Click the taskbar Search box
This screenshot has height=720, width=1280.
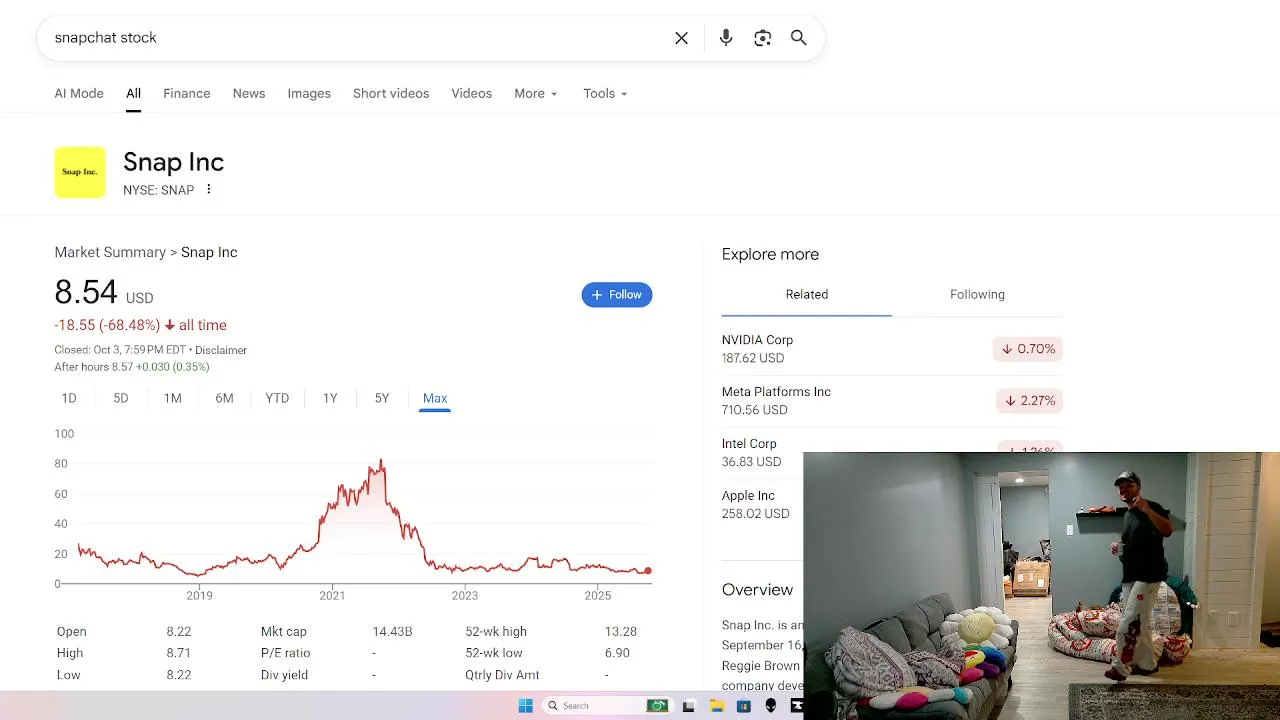pyautogui.click(x=606, y=706)
